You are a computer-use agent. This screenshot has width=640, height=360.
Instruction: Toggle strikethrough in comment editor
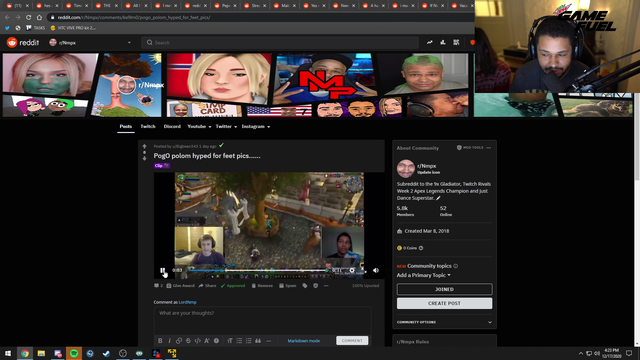coord(188,340)
